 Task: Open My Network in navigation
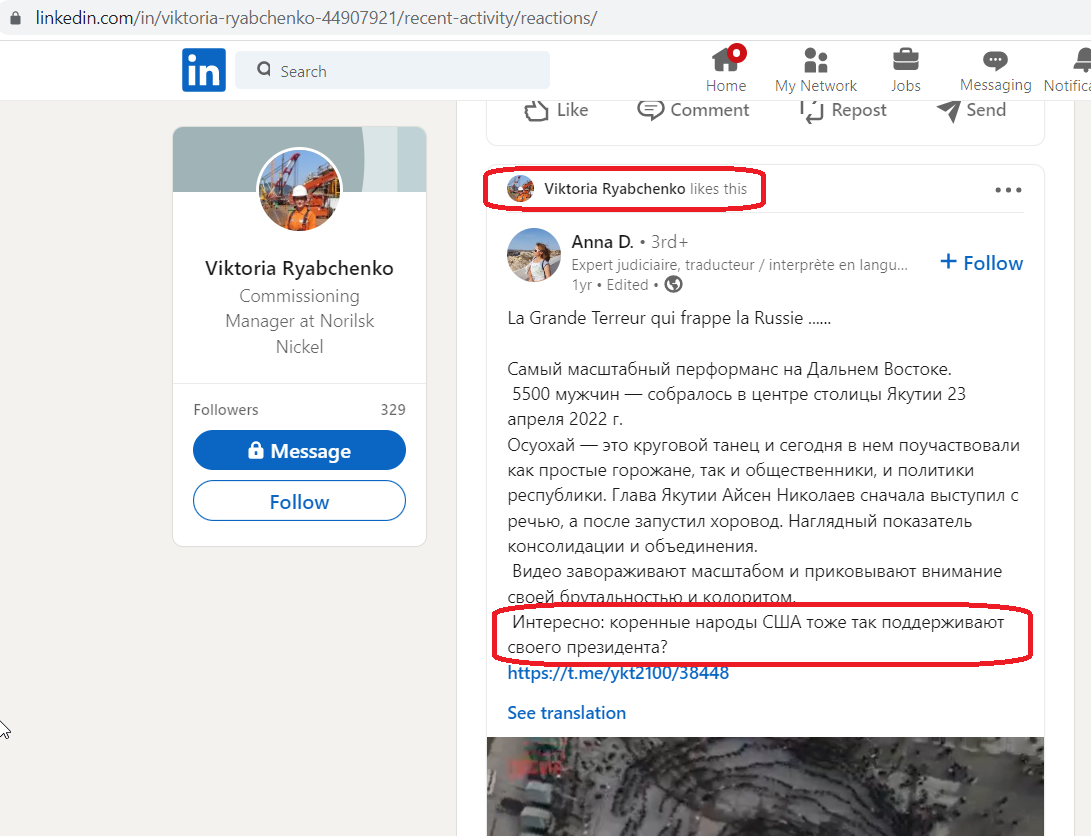click(x=815, y=70)
